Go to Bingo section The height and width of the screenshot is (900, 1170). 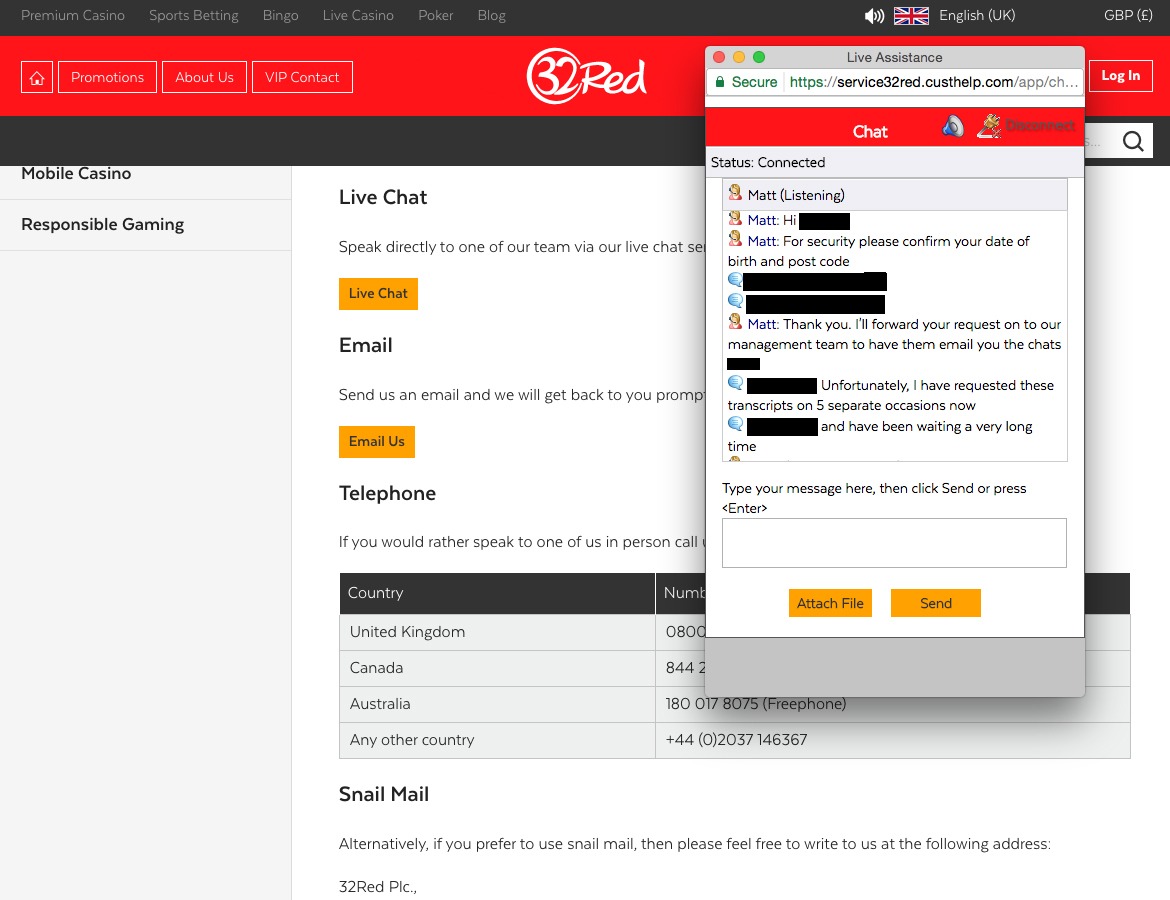(x=281, y=16)
